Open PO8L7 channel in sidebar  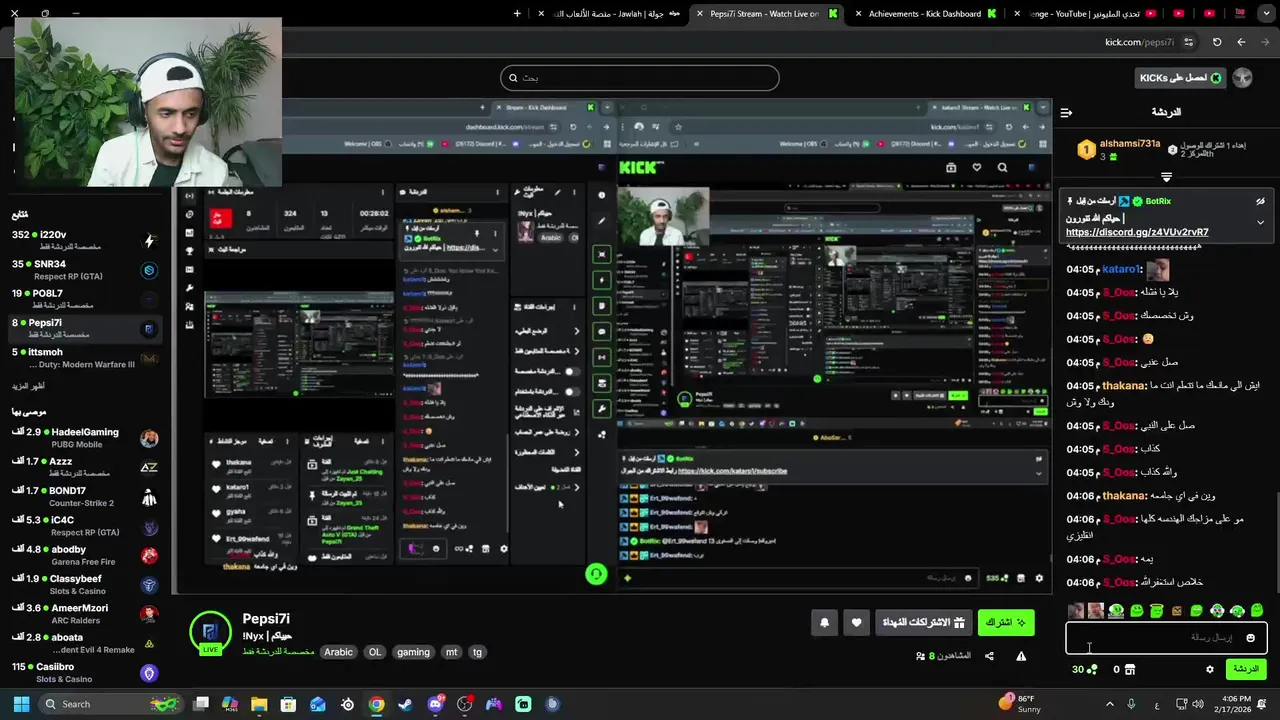(84, 298)
